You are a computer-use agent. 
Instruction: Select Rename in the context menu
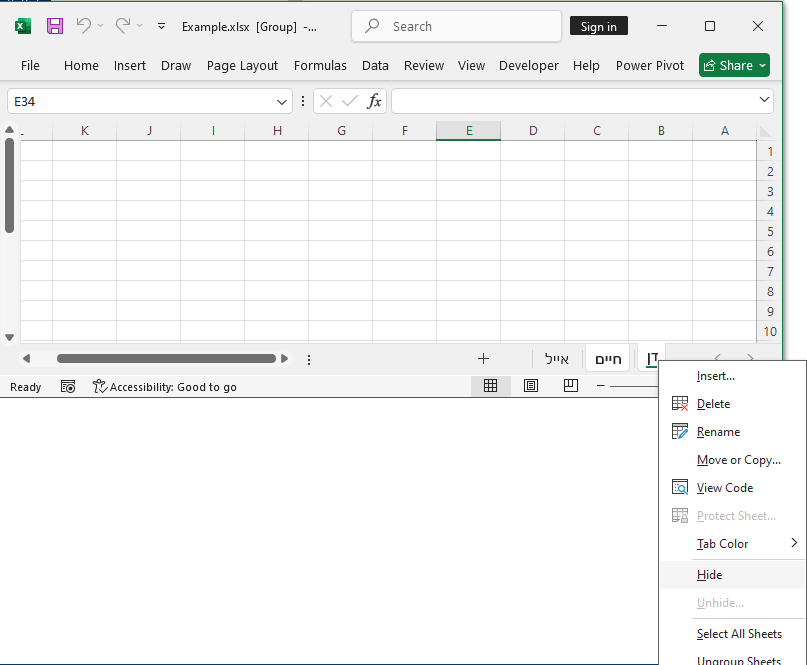point(718,432)
